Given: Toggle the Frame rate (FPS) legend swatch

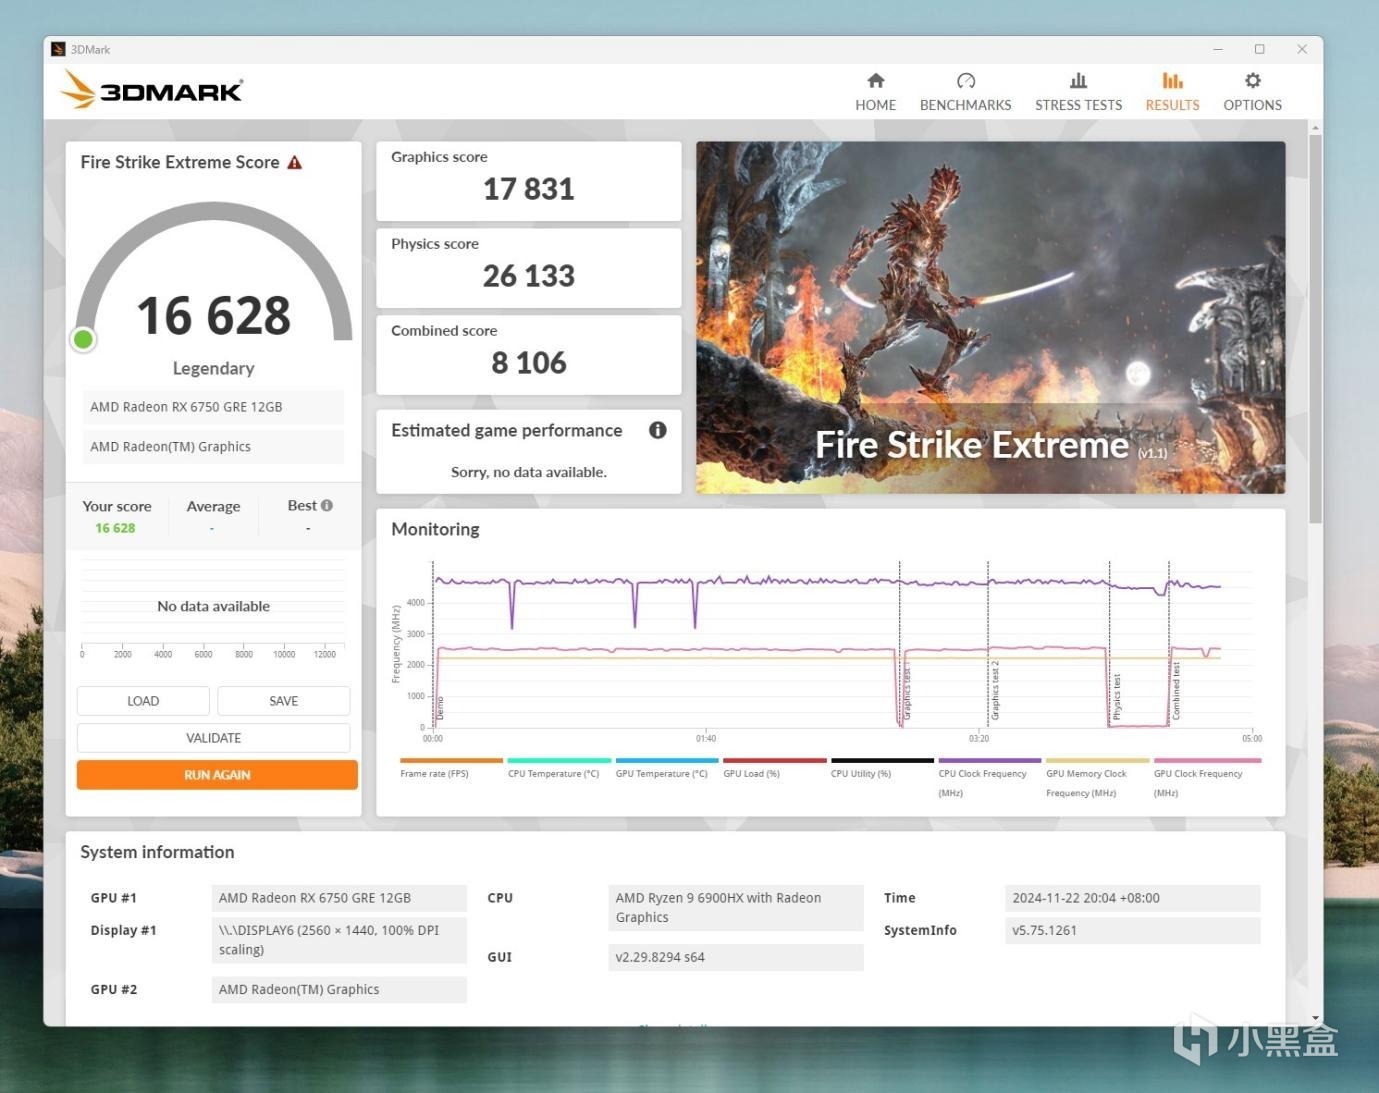Looking at the screenshot, I should (451, 761).
